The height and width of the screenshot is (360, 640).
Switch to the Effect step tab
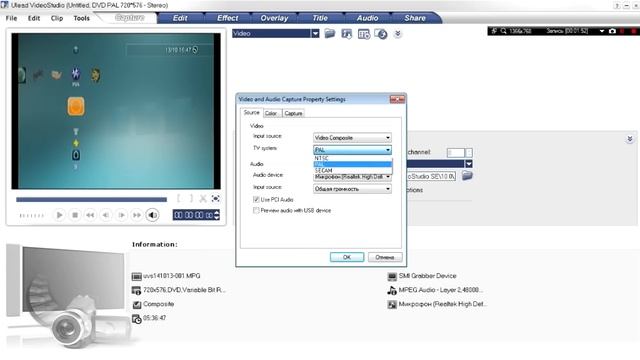tap(227, 18)
